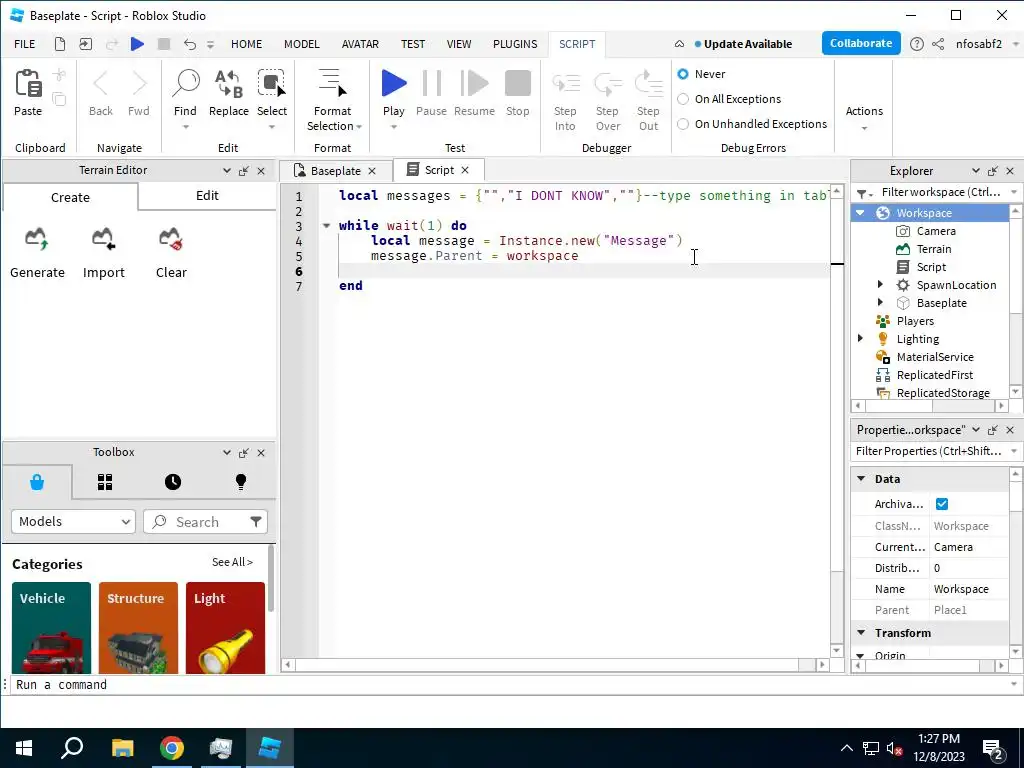The width and height of the screenshot is (1024, 768).
Task: Collapse the Transform properties section
Action: tap(861, 632)
